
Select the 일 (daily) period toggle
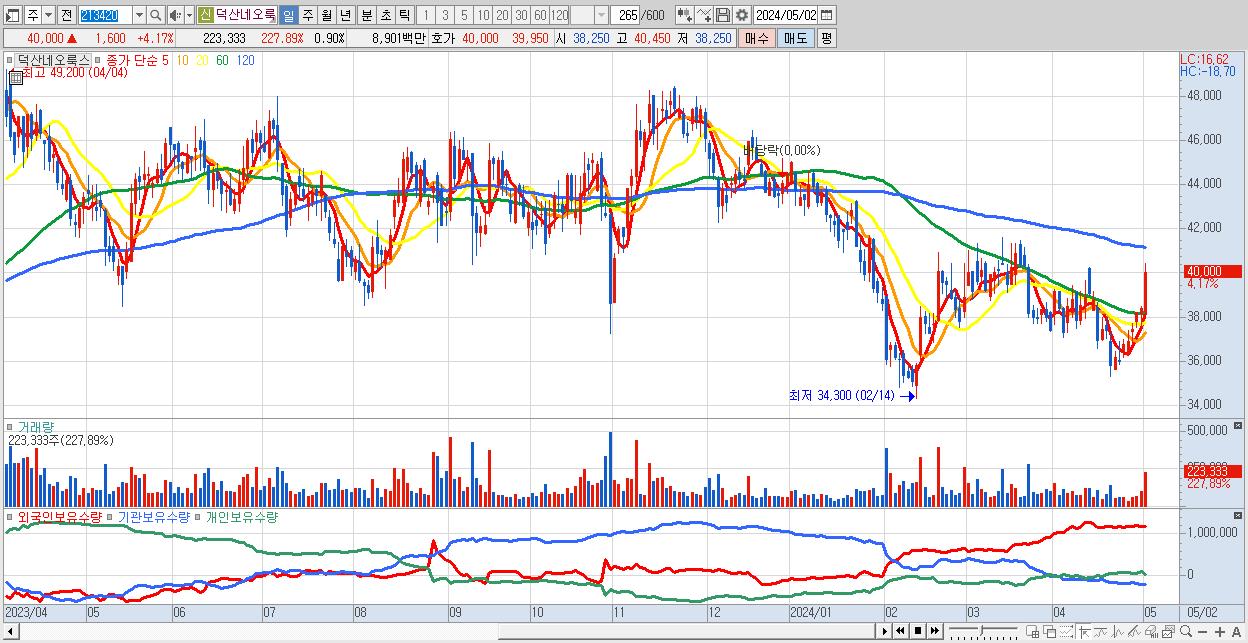pos(288,15)
